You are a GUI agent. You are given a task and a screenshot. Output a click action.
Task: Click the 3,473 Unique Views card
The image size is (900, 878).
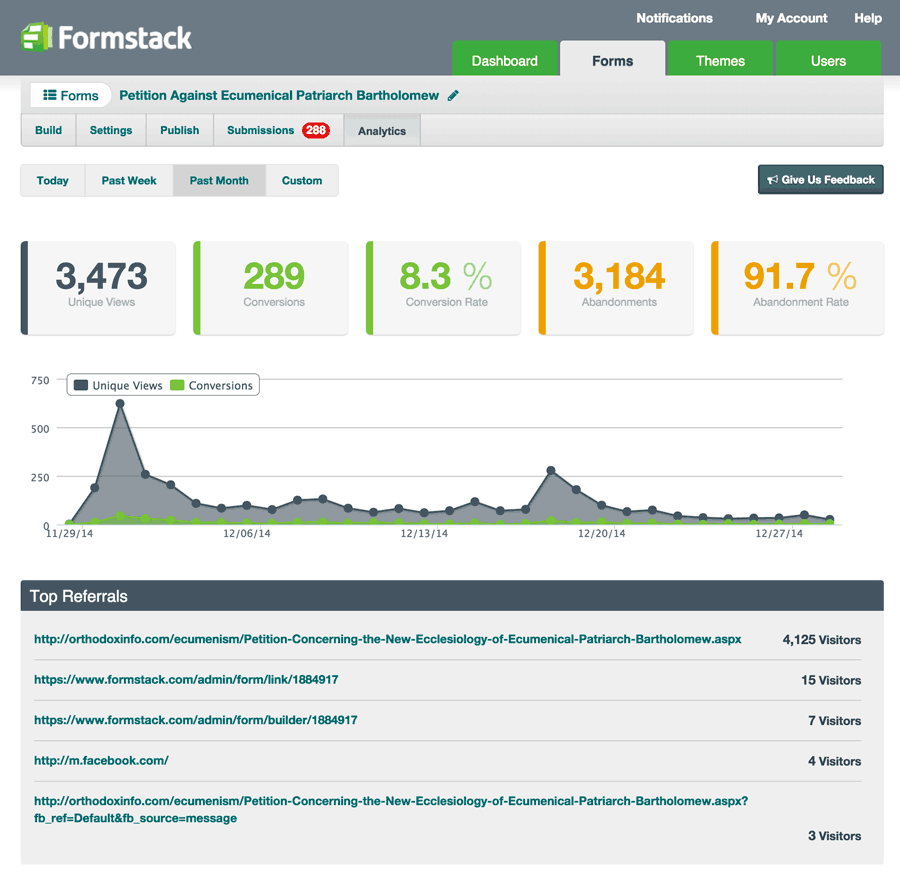pyautogui.click(x=98, y=288)
